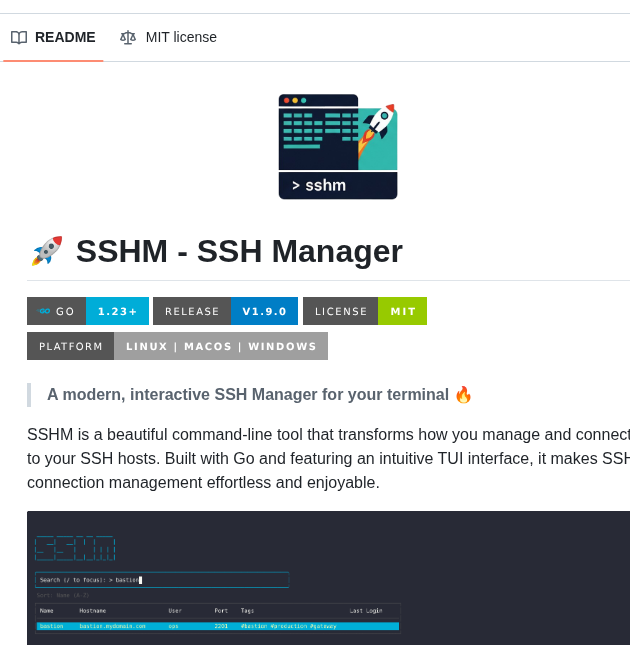Click the Hostname column header in screenshot

[93, 610]
